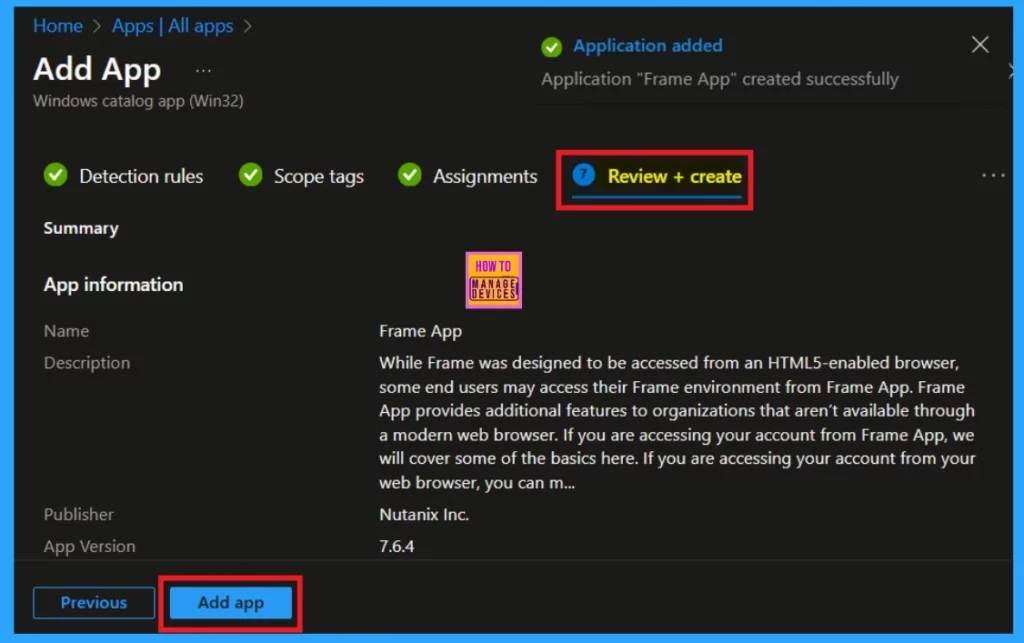Image resolution: width=1024 pixels, height=643 pixels.
Task: Click the Frame App name value
Action: point(421,332)
